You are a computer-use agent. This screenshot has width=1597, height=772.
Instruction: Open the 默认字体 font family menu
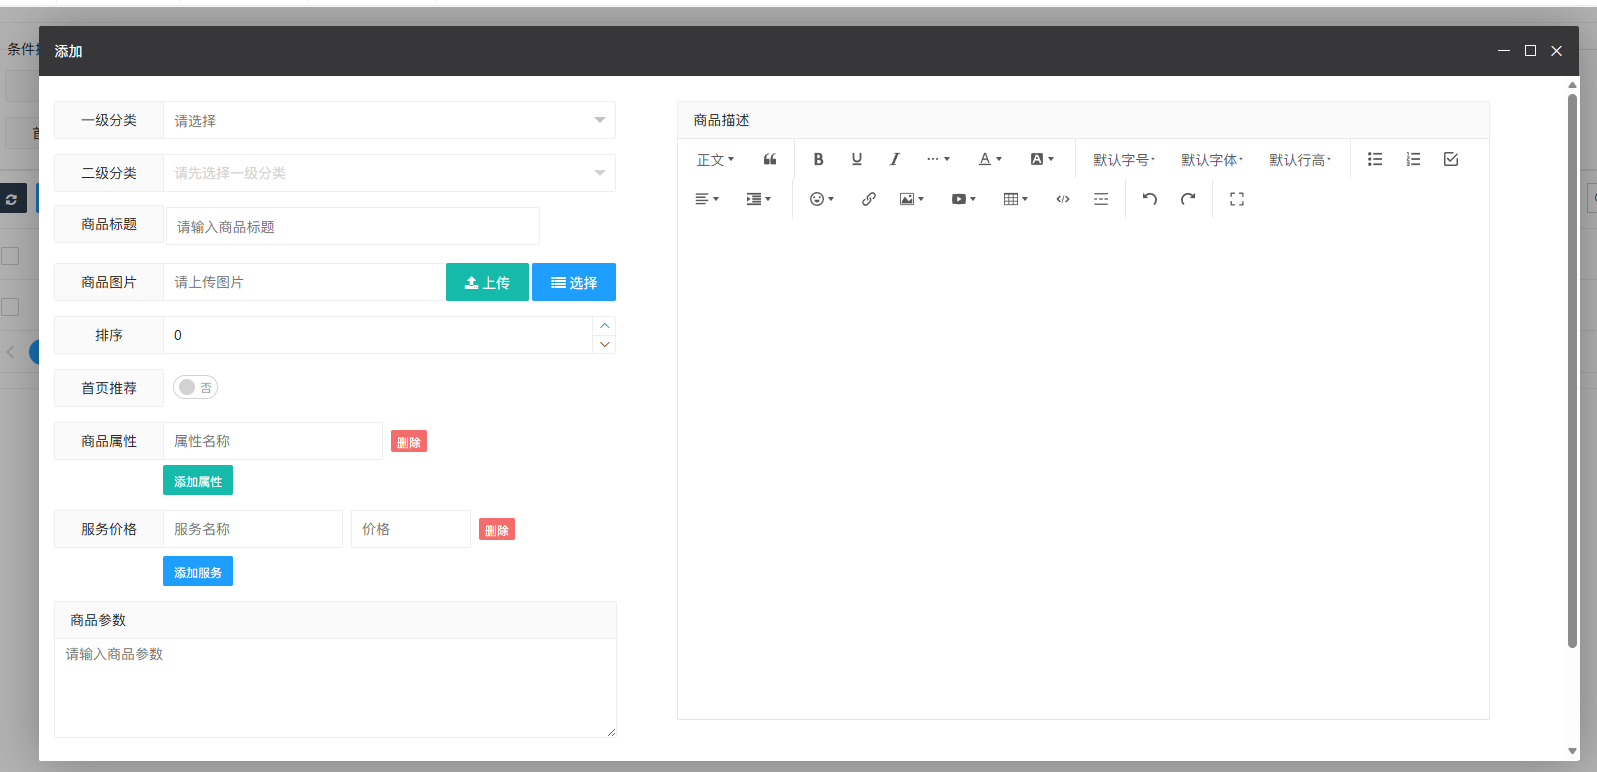[x=1211, y=160]
